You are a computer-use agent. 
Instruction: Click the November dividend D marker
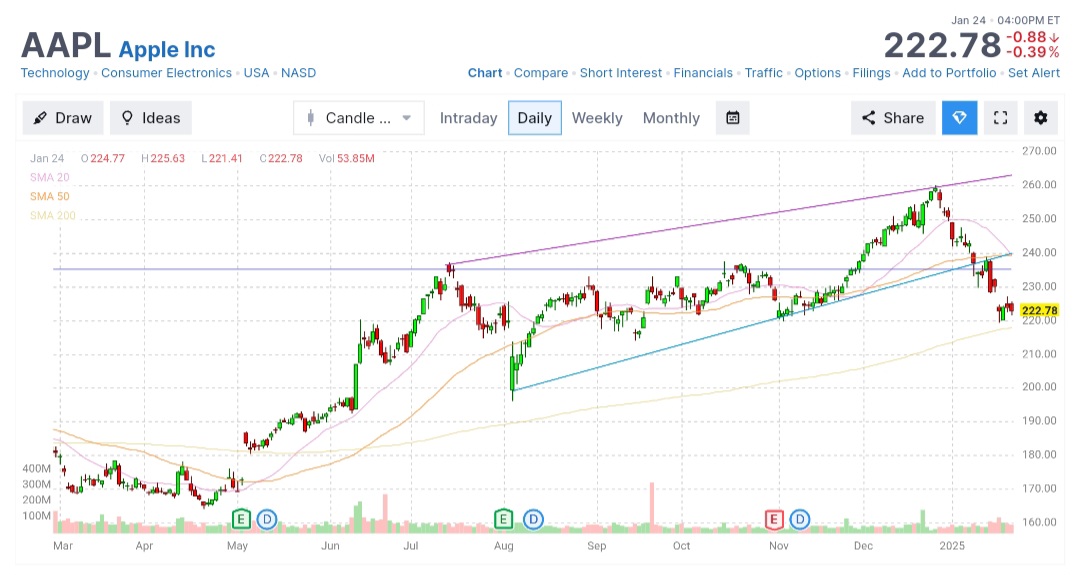click(x=800, y=519)
